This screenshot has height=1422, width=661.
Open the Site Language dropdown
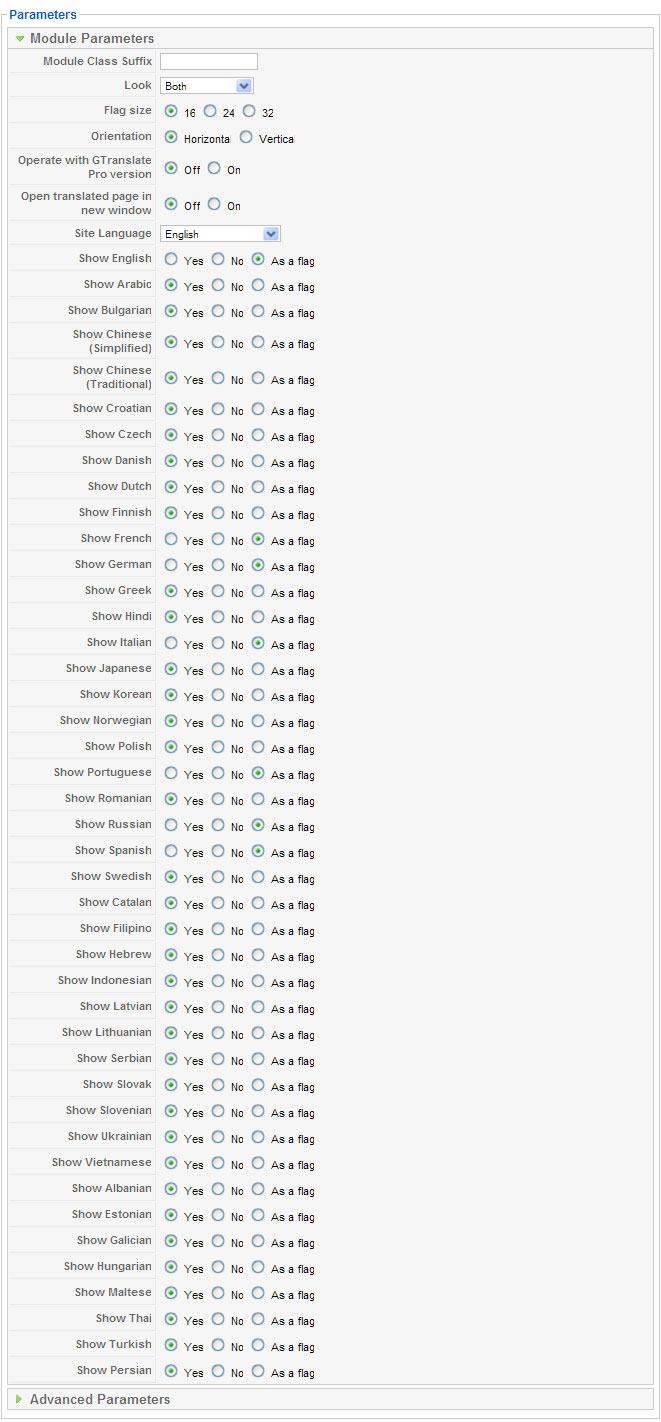[x=220, y=234]
